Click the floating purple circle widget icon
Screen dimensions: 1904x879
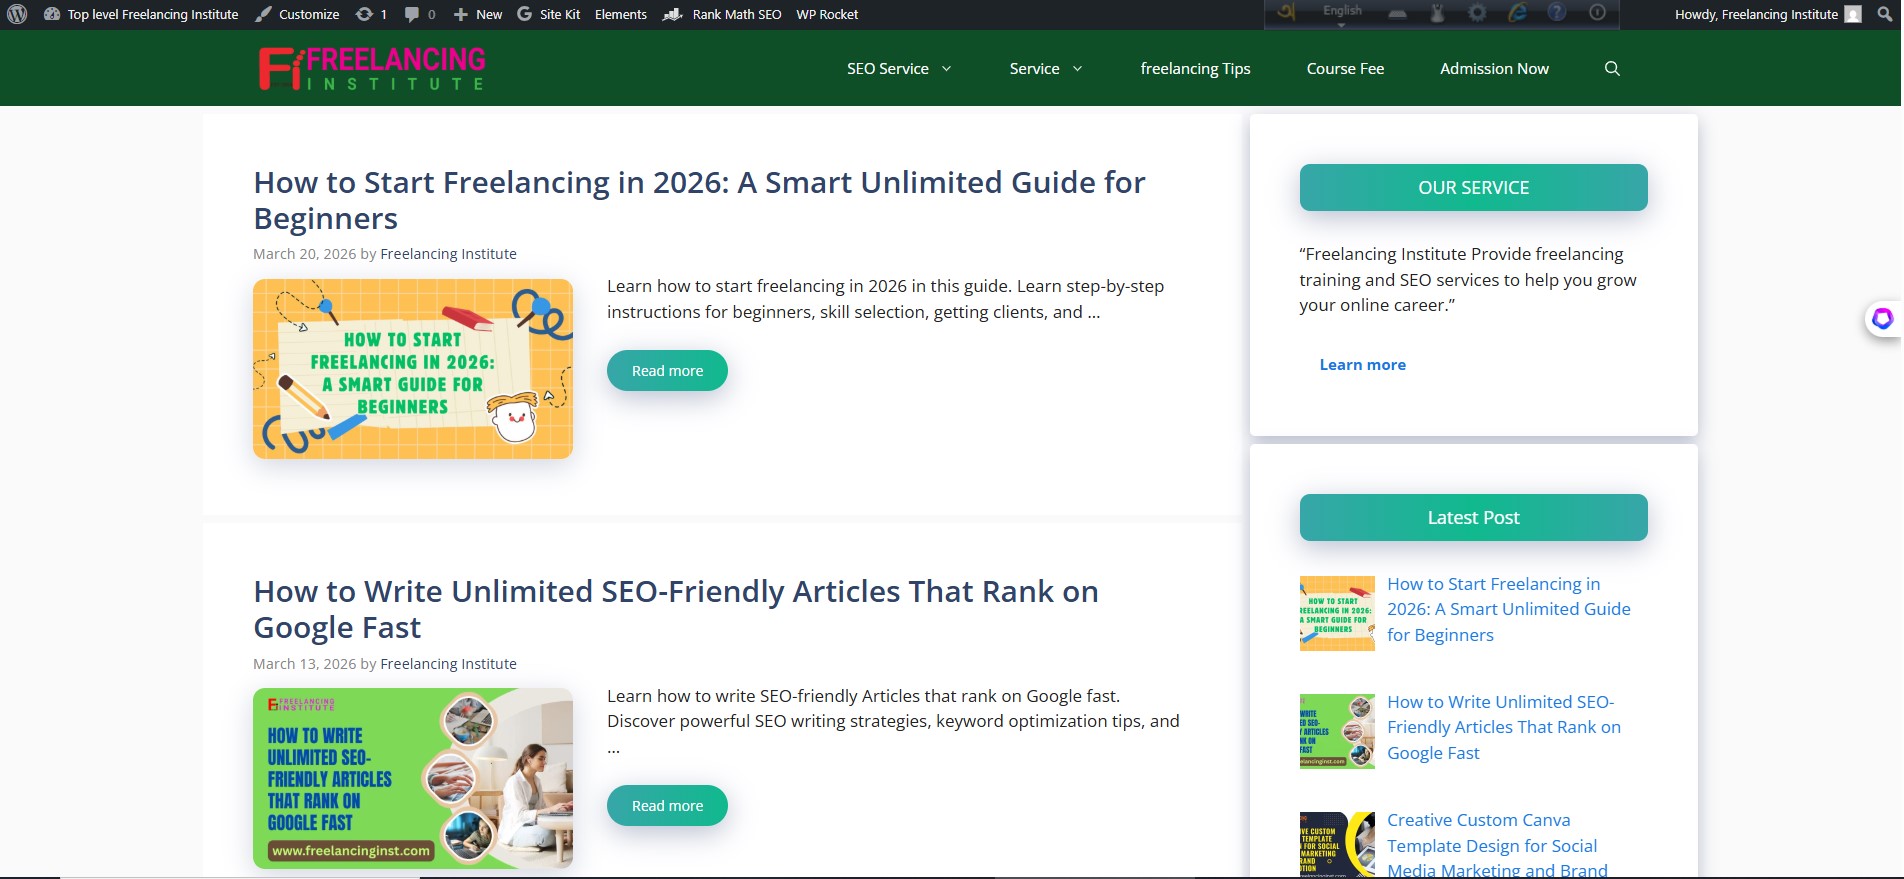point(1883,319)
